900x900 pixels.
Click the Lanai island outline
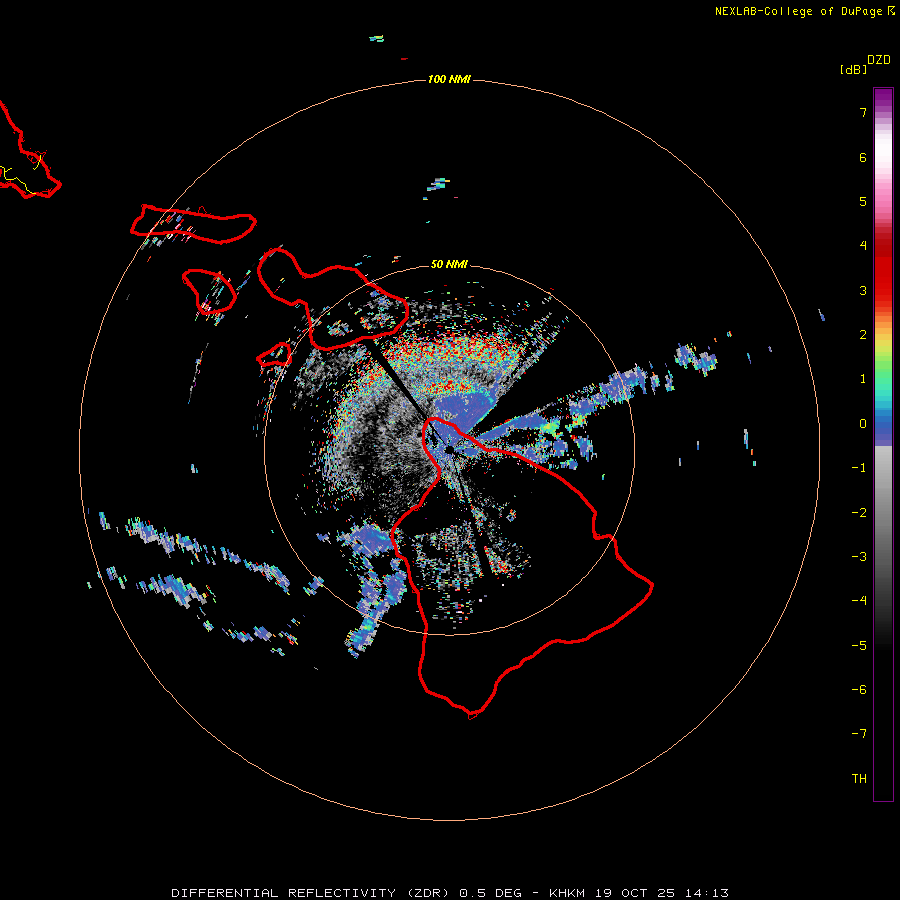[x=209, y=292]
